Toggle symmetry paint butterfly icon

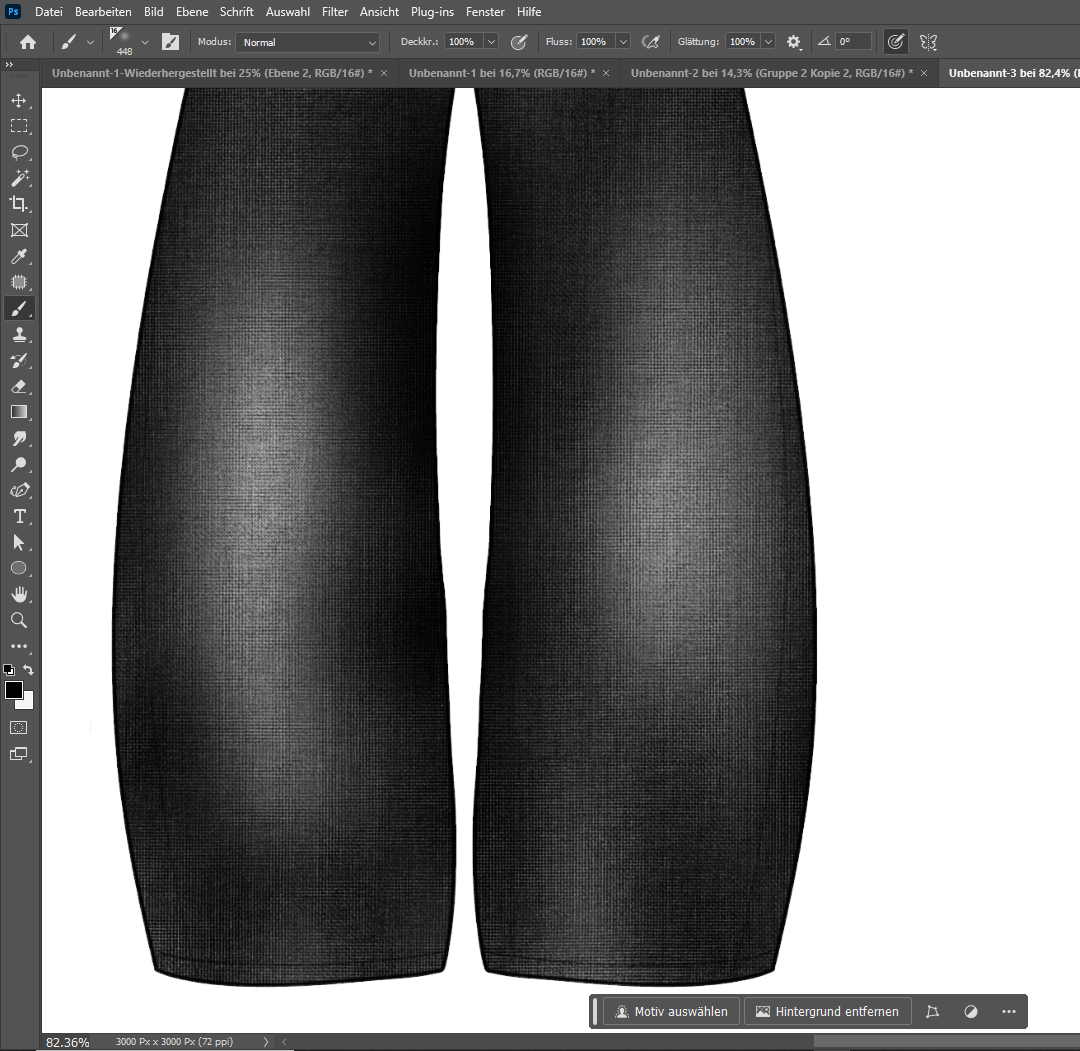[928, 42]
